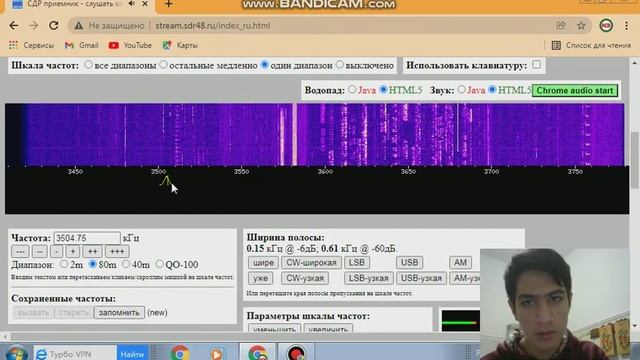
Task: Click the Турбо VPN search box
Action: pos(76,354)
